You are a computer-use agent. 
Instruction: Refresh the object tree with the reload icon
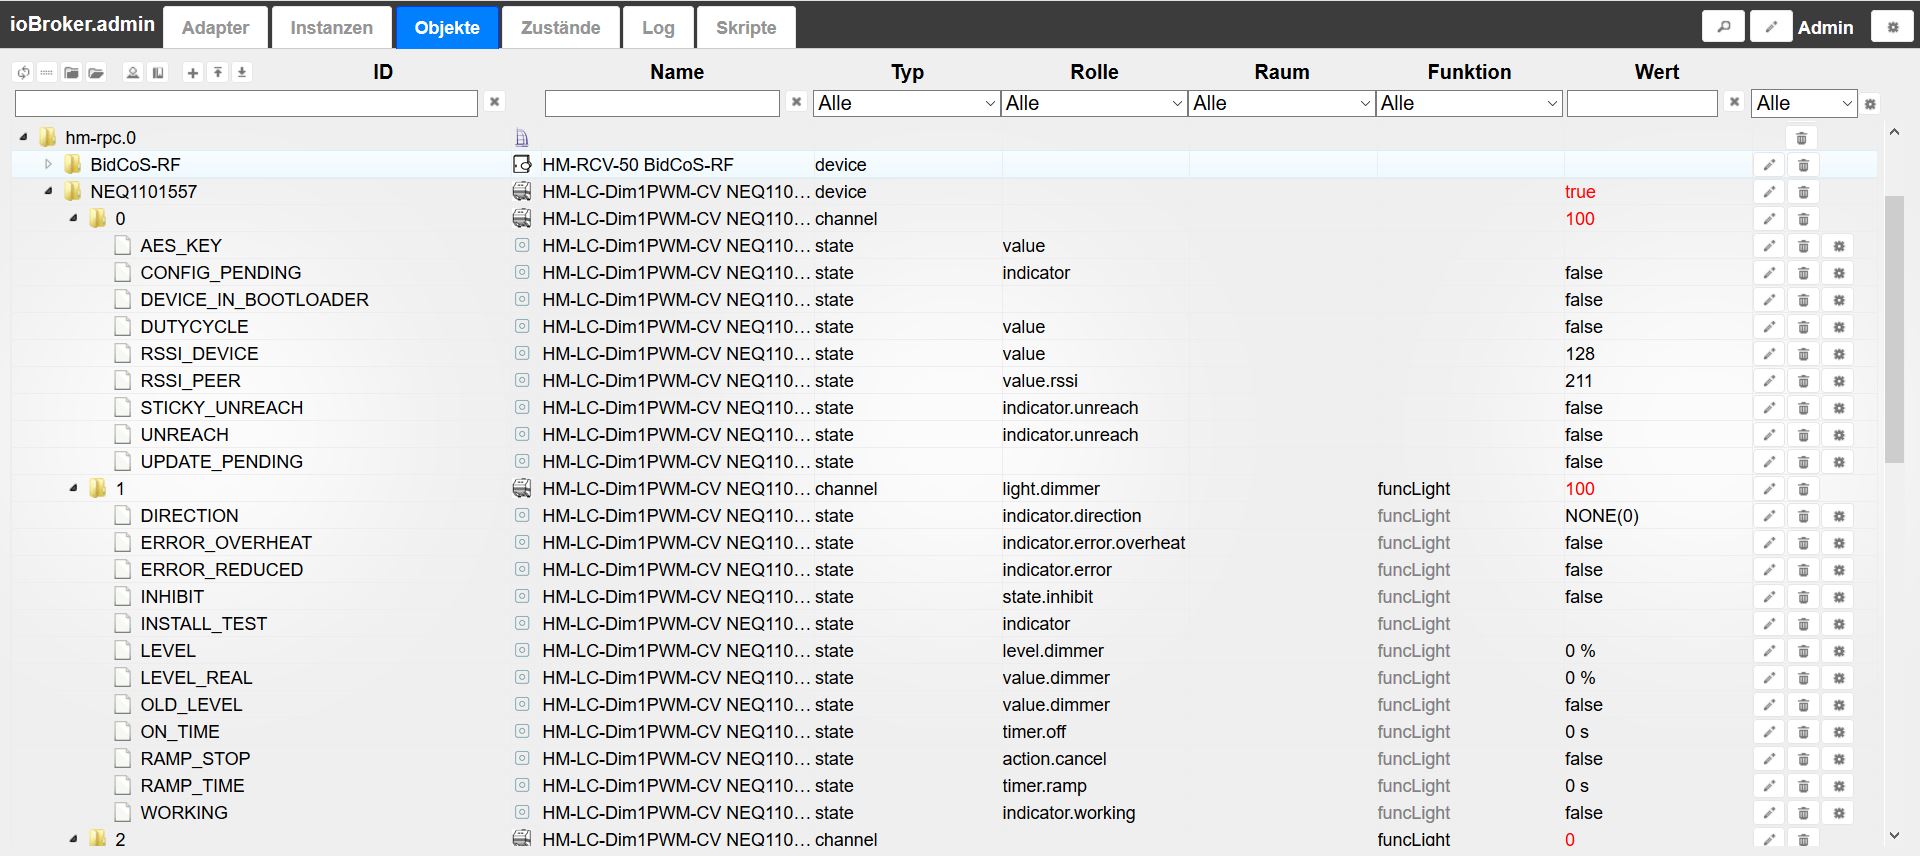click(23, 73)
